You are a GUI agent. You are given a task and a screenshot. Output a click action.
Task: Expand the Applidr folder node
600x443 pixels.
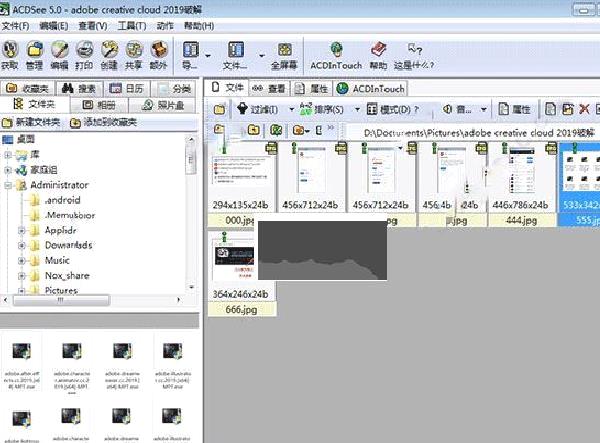(22, 231)
